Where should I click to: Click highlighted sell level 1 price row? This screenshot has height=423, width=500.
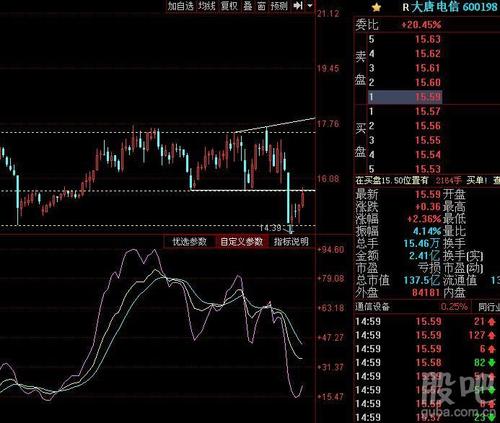pyautogui.click(x=405, y=97)
